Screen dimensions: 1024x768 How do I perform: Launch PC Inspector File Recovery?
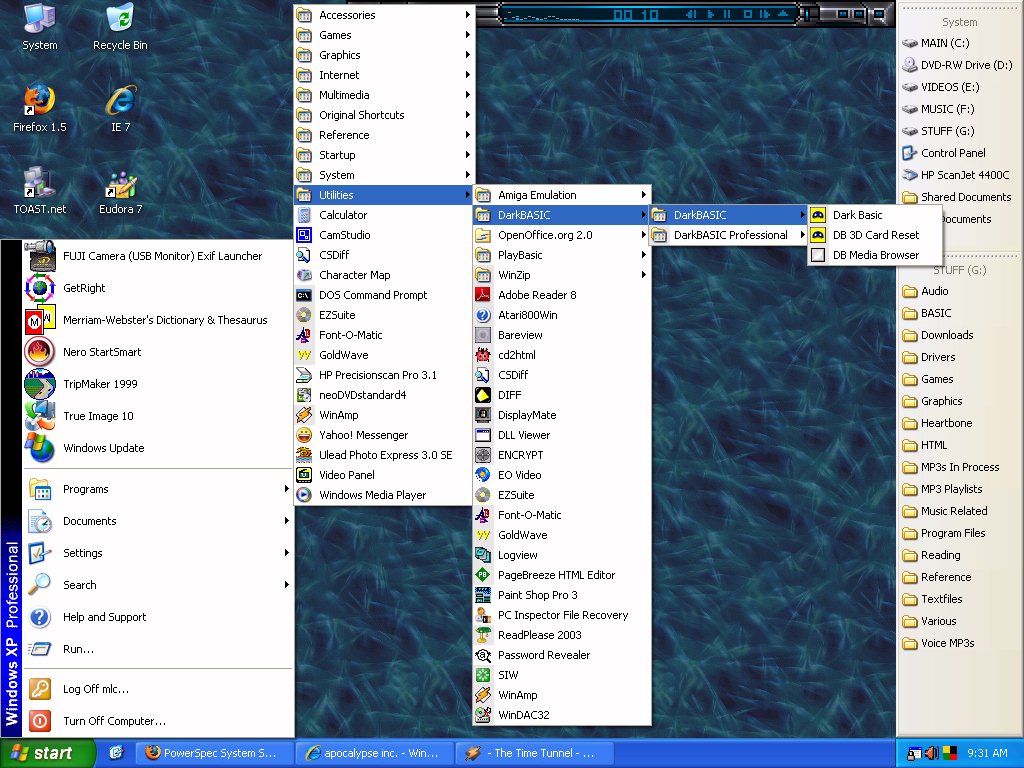562,615
